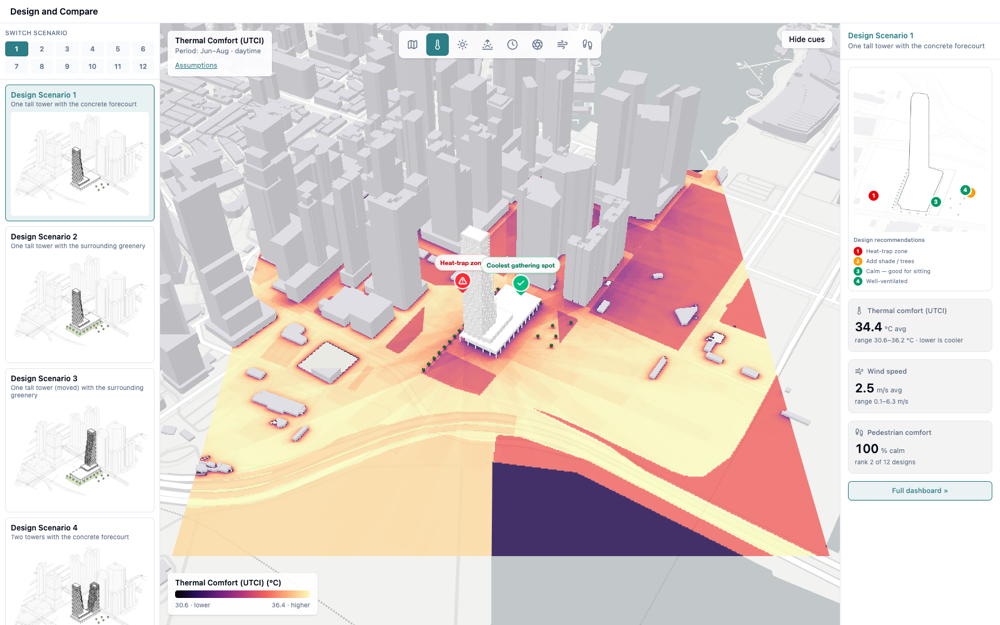Select the Design Scenario 3 card
Viewport: 1000px width, 625px height.
[80, 440]
